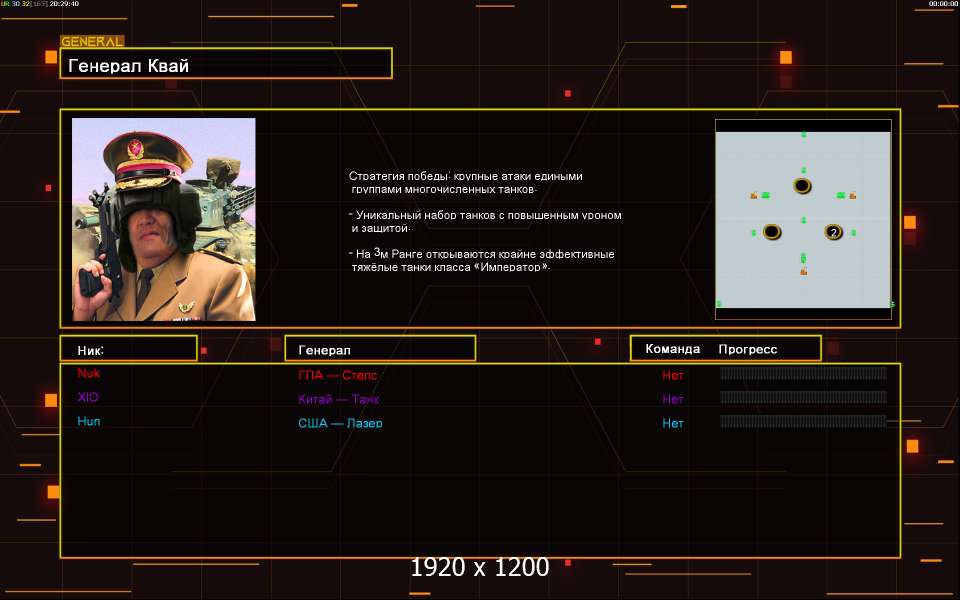Click the 'Команда' column header
The image size is (960, 600).
tap(672, 348)
